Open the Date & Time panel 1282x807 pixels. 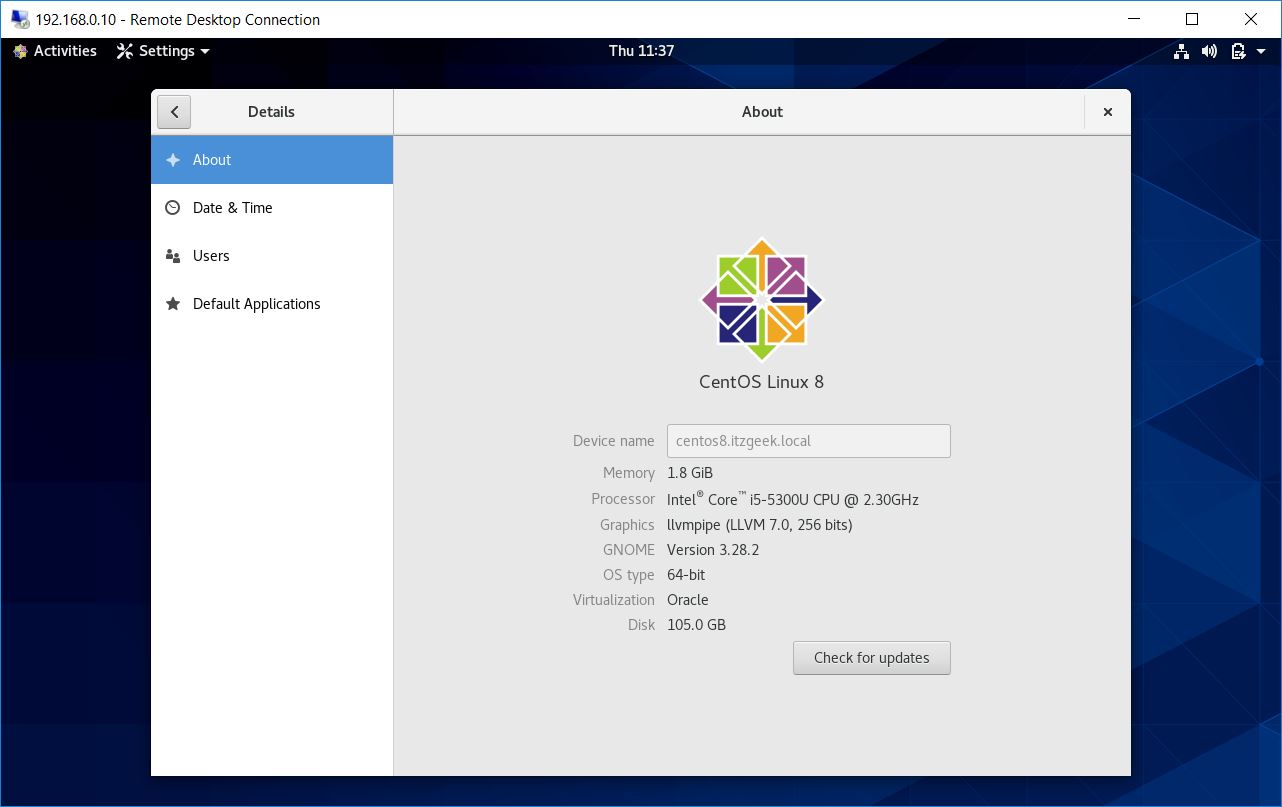tap(272, 208)
